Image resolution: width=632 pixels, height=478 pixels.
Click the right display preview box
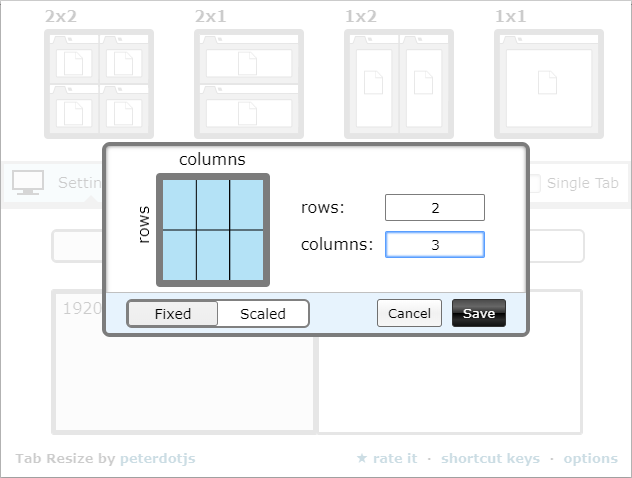(x=450, y=385)
